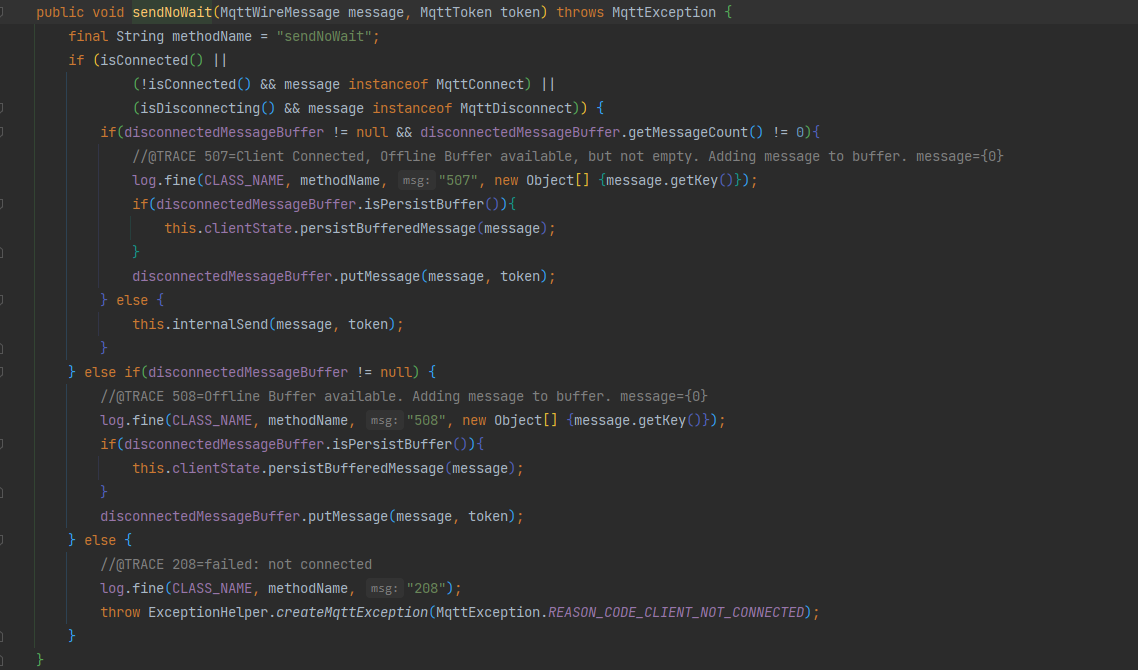Click the else if keywords

point(112,372)
